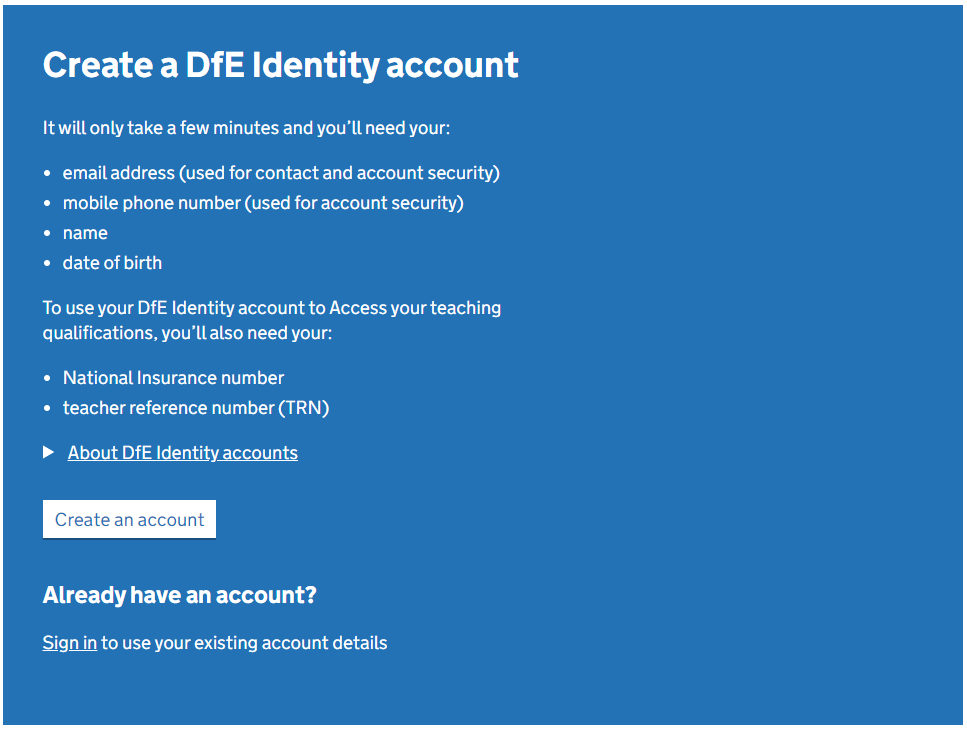967x730 pixels.
Task: Click the bullet point beside email address
Action: pyautogui.click(x=46, y=172)
